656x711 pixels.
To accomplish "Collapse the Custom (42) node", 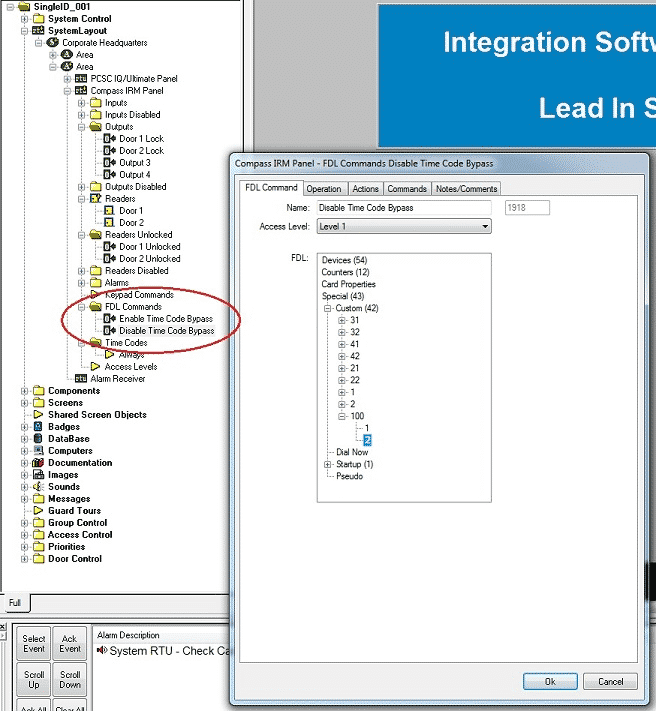I will [328, 308].
